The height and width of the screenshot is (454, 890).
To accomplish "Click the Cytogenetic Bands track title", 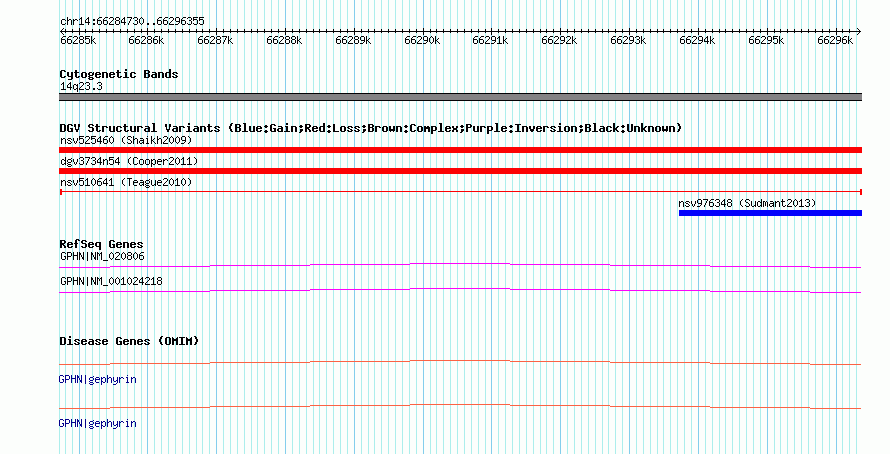I will pyautogui.click(x=119, y=74).
